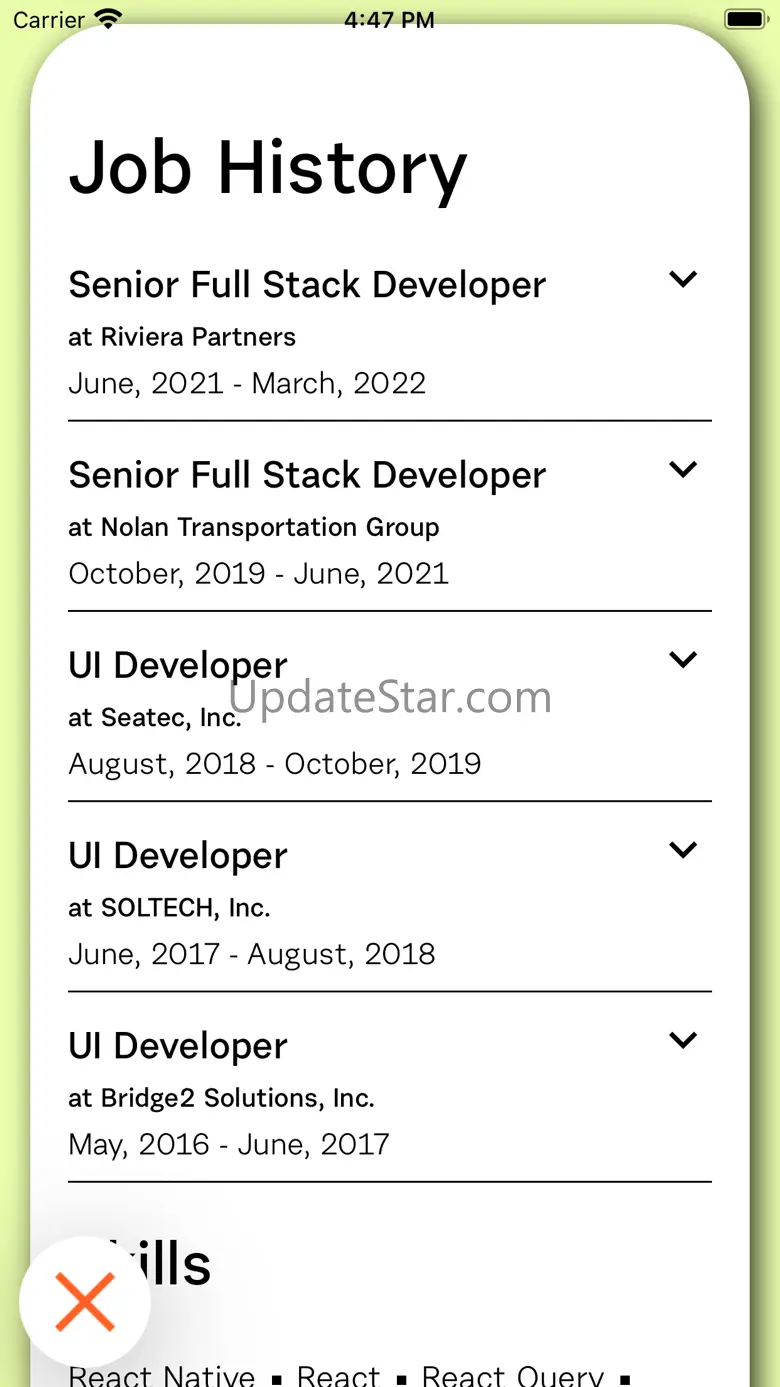Expand the SOLTECH, Inc. job chevron
This screenshot has width=780, height=1387.
[x=683, y=850]
